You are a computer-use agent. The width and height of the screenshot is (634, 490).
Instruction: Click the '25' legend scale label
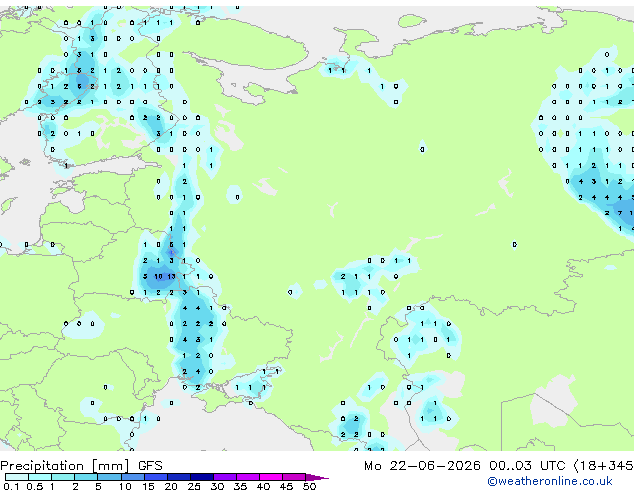click(194, 486)
